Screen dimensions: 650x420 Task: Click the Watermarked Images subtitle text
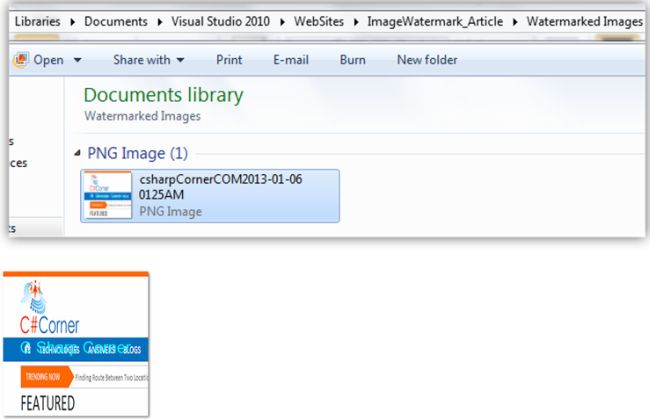click(x=142, y=116)
